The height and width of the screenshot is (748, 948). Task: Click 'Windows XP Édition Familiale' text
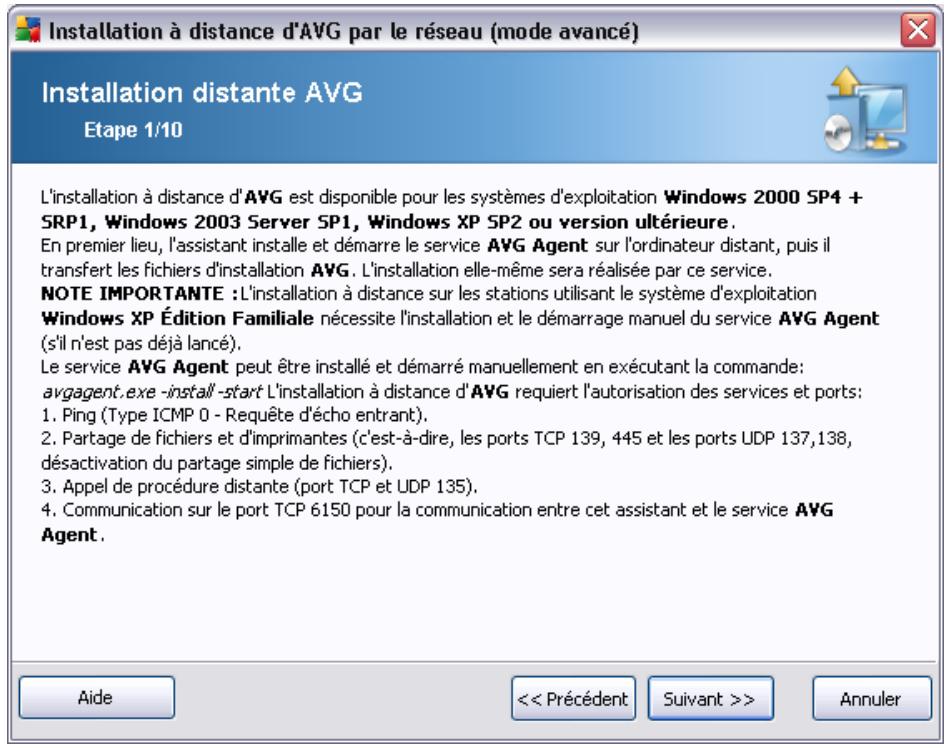coord(177,317)
